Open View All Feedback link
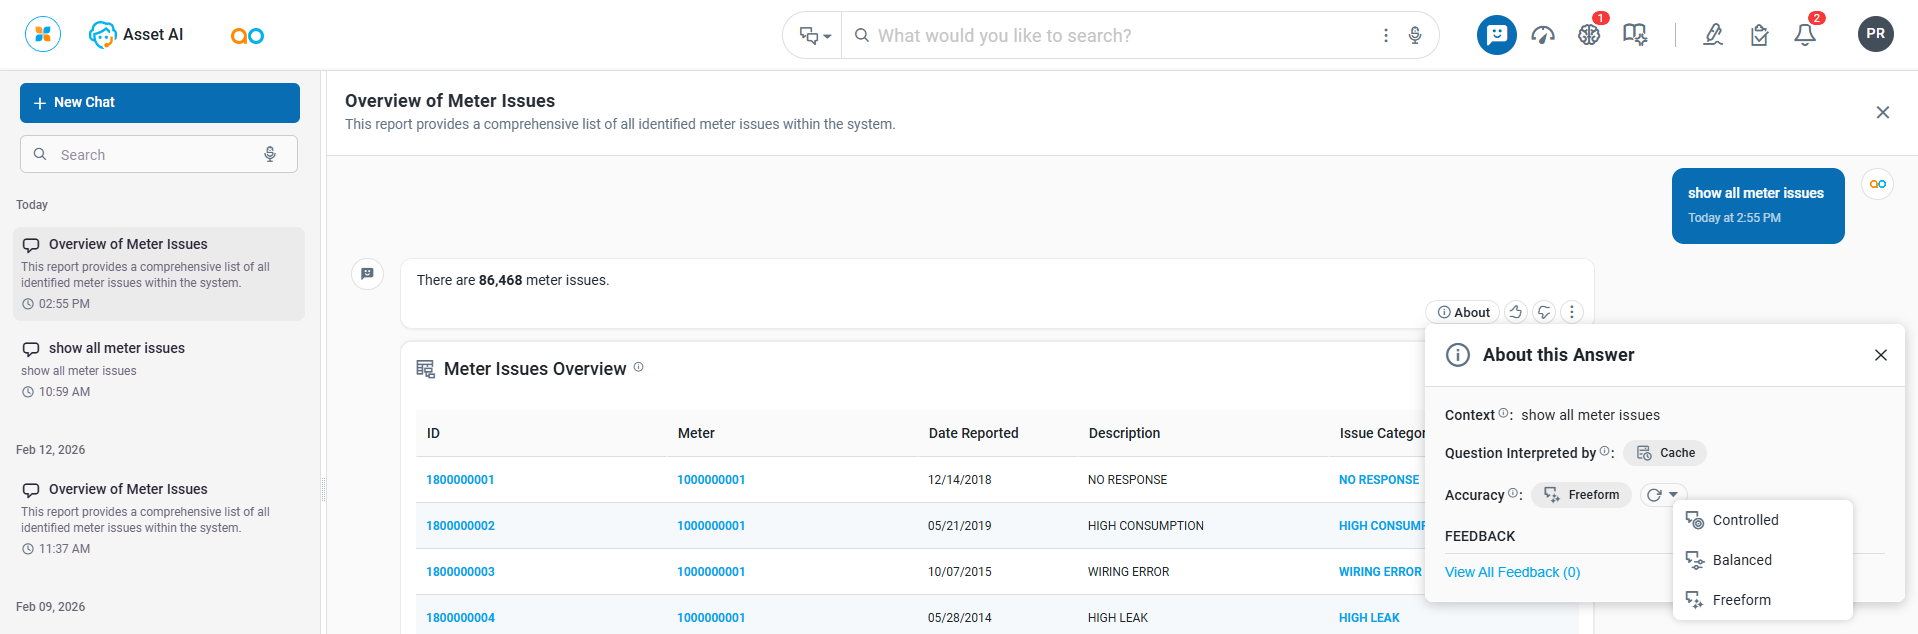 click(x=1512, y=572)
